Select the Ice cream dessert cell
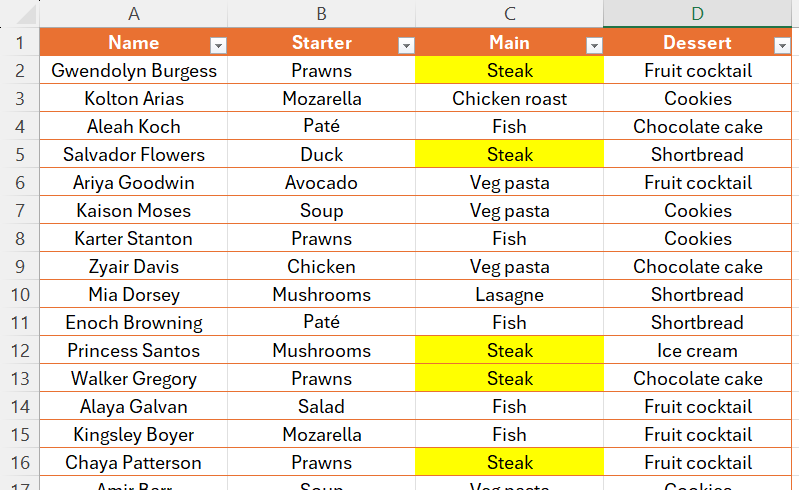The width and height of the screenshot is (799, 490). [697, 351]
